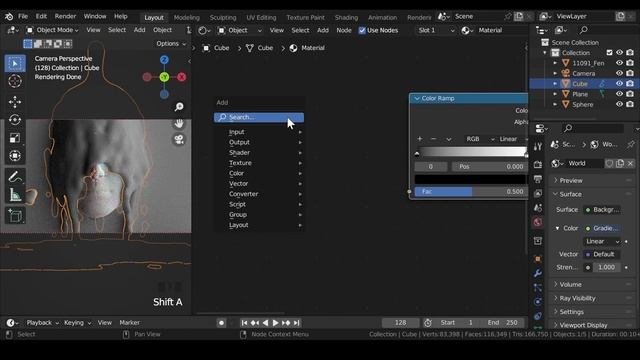Hide the 11091_Fen object in viewport
The width and height of the screenshot is (640, 360).
pos(619,63)
